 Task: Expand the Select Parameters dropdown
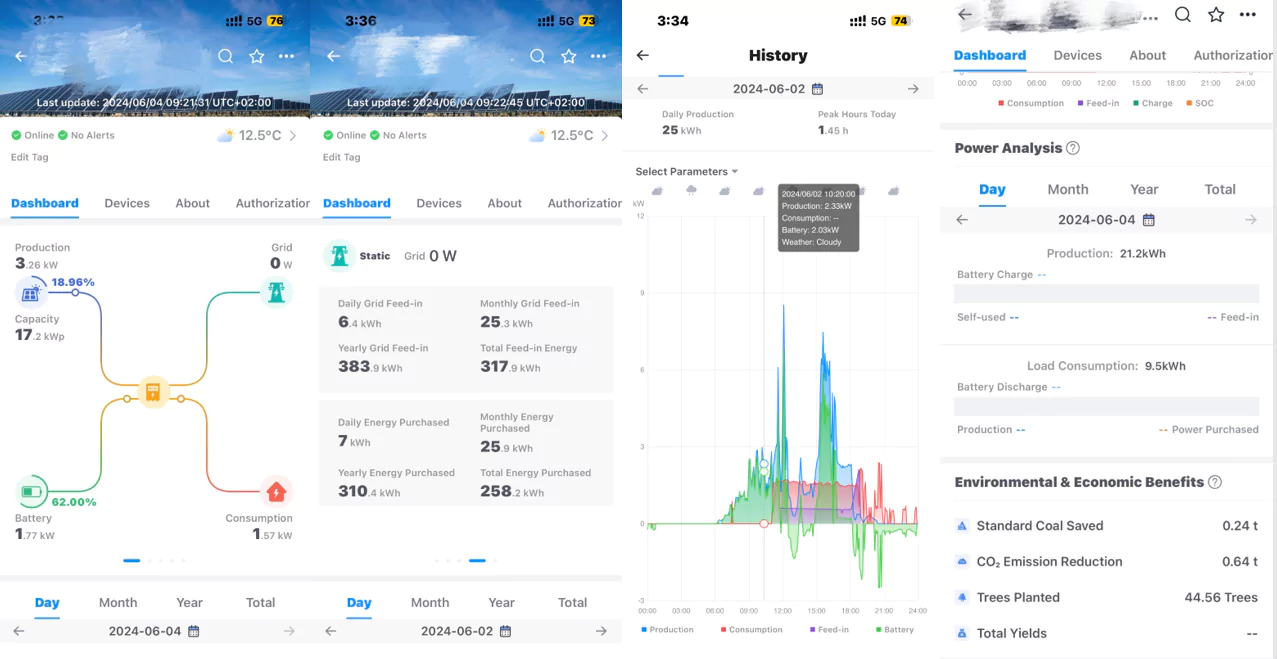click(x=686, y=172)
